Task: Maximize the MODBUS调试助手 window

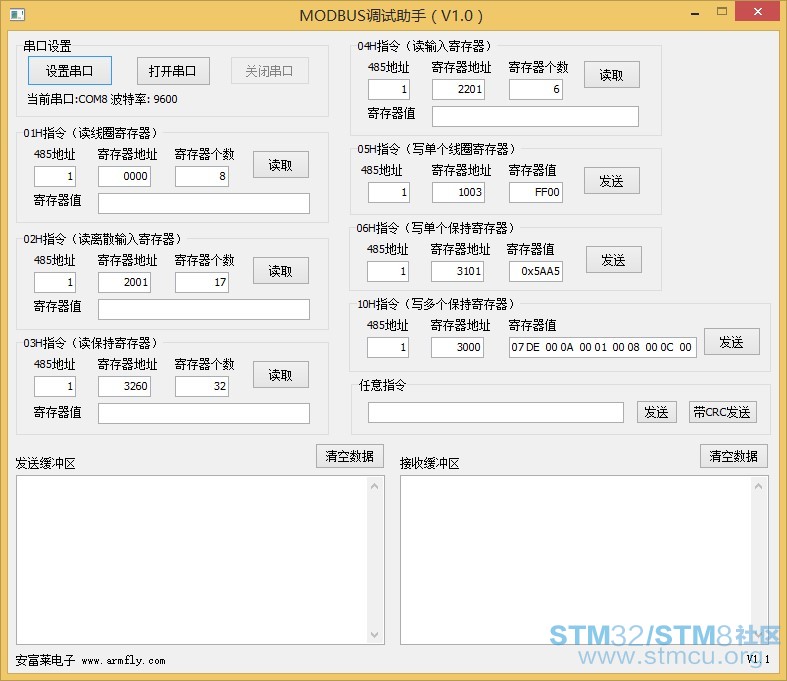Action: pyautogui.click(x=722, y=12)
